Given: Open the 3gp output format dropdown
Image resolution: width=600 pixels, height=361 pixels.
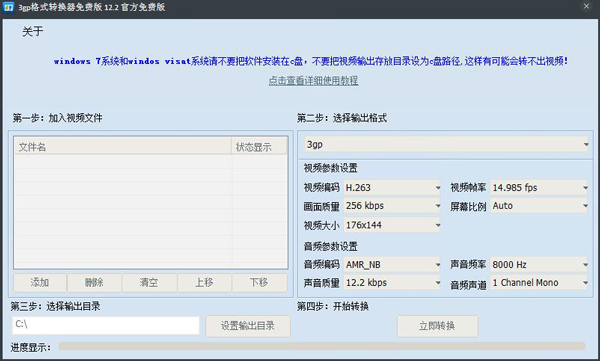Looking at the screenshot, I should tap(447, 144).
